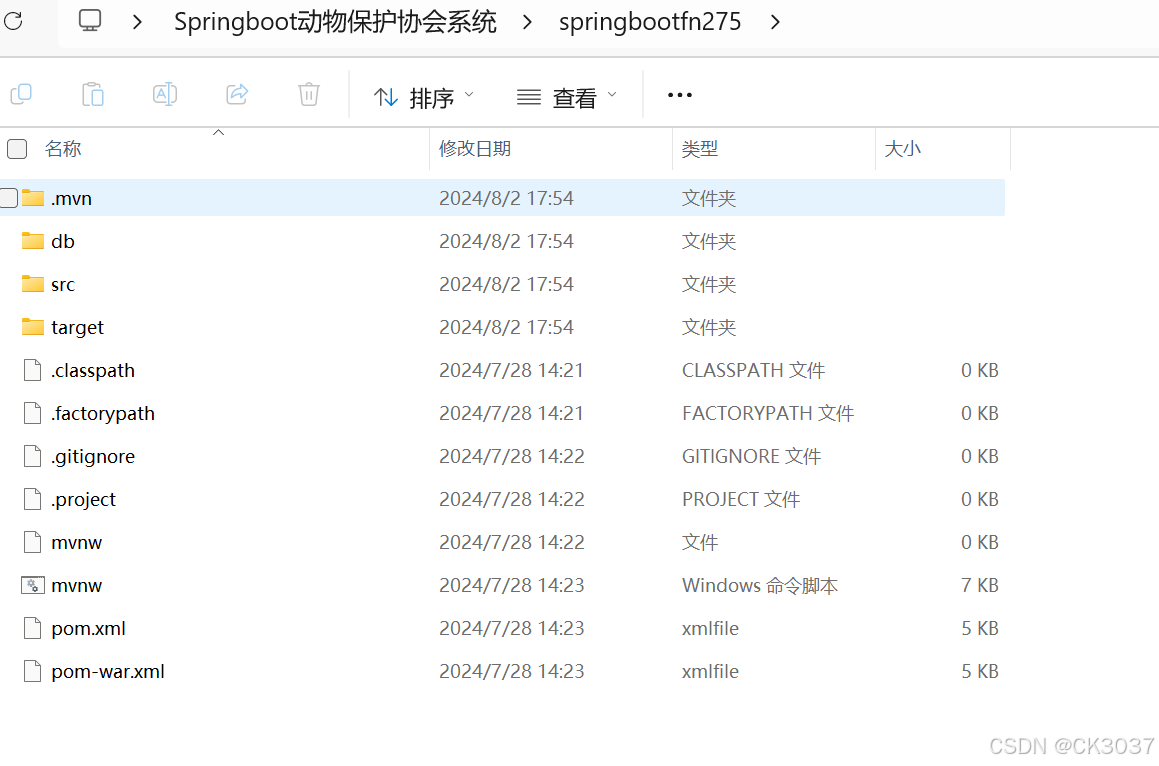Click the target folder icon

click(33, 327)
